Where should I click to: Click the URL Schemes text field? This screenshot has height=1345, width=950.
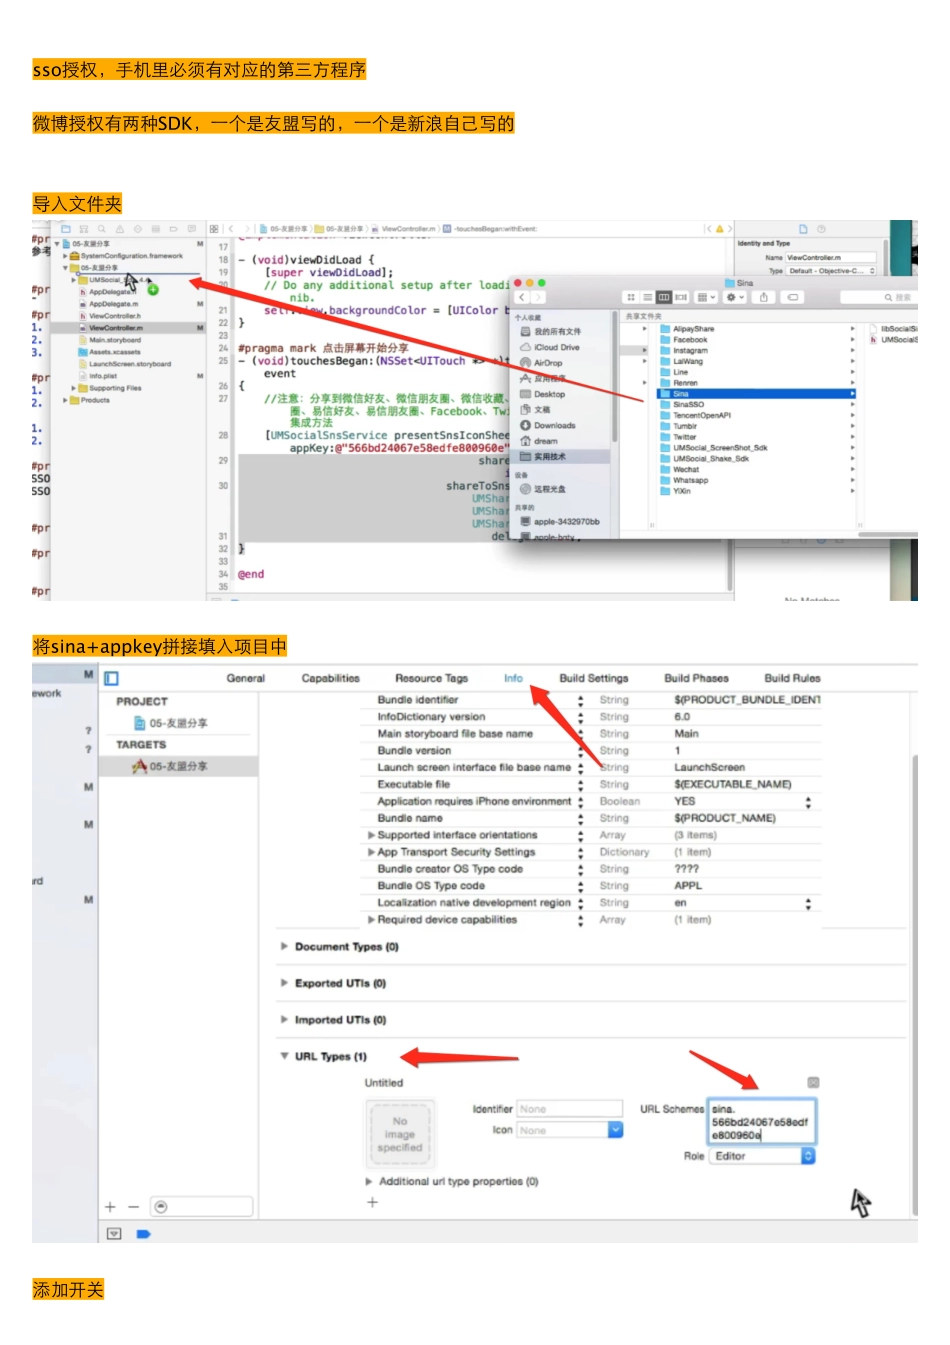point(761,1122)
